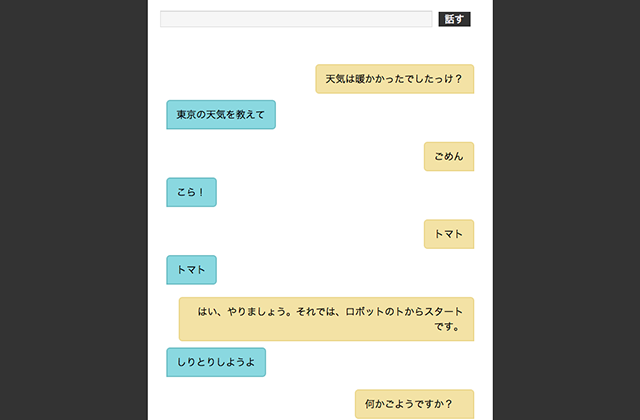Click "暖かかった" in the top yellow bubble
The image size is (640, 420).
(380, 79)
